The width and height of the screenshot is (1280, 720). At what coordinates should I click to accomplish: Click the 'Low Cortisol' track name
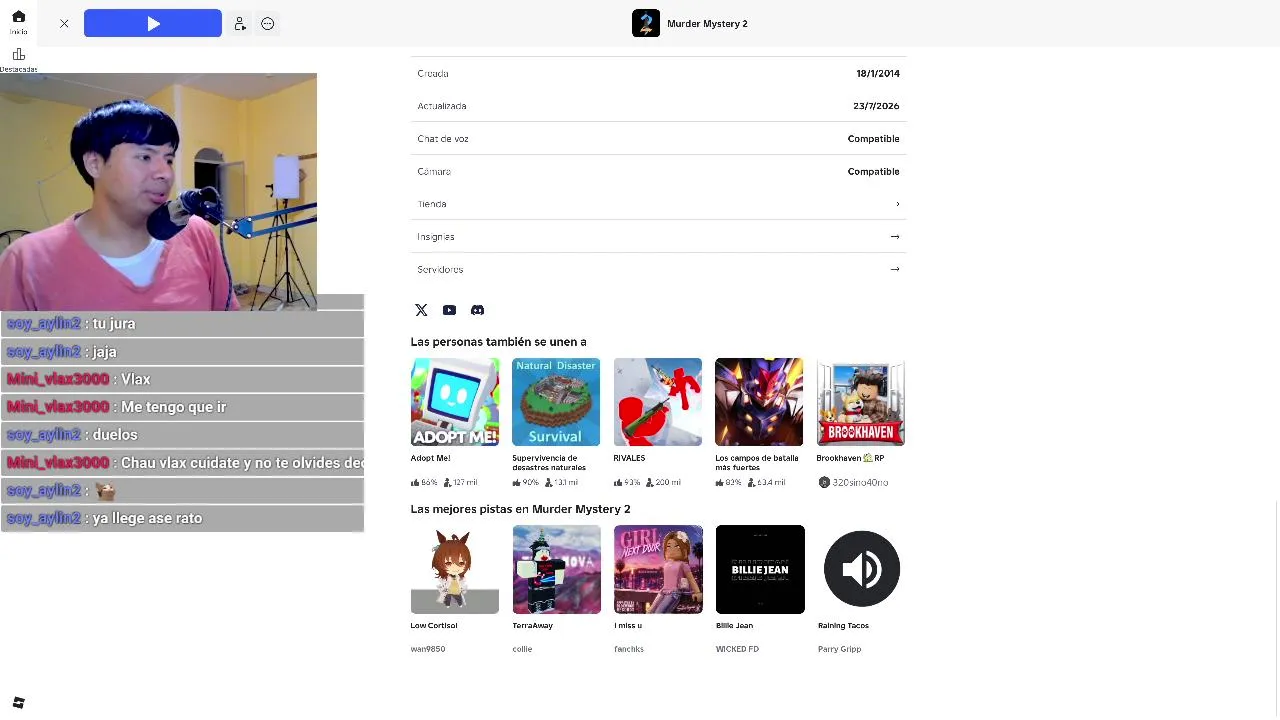point(434,625)
